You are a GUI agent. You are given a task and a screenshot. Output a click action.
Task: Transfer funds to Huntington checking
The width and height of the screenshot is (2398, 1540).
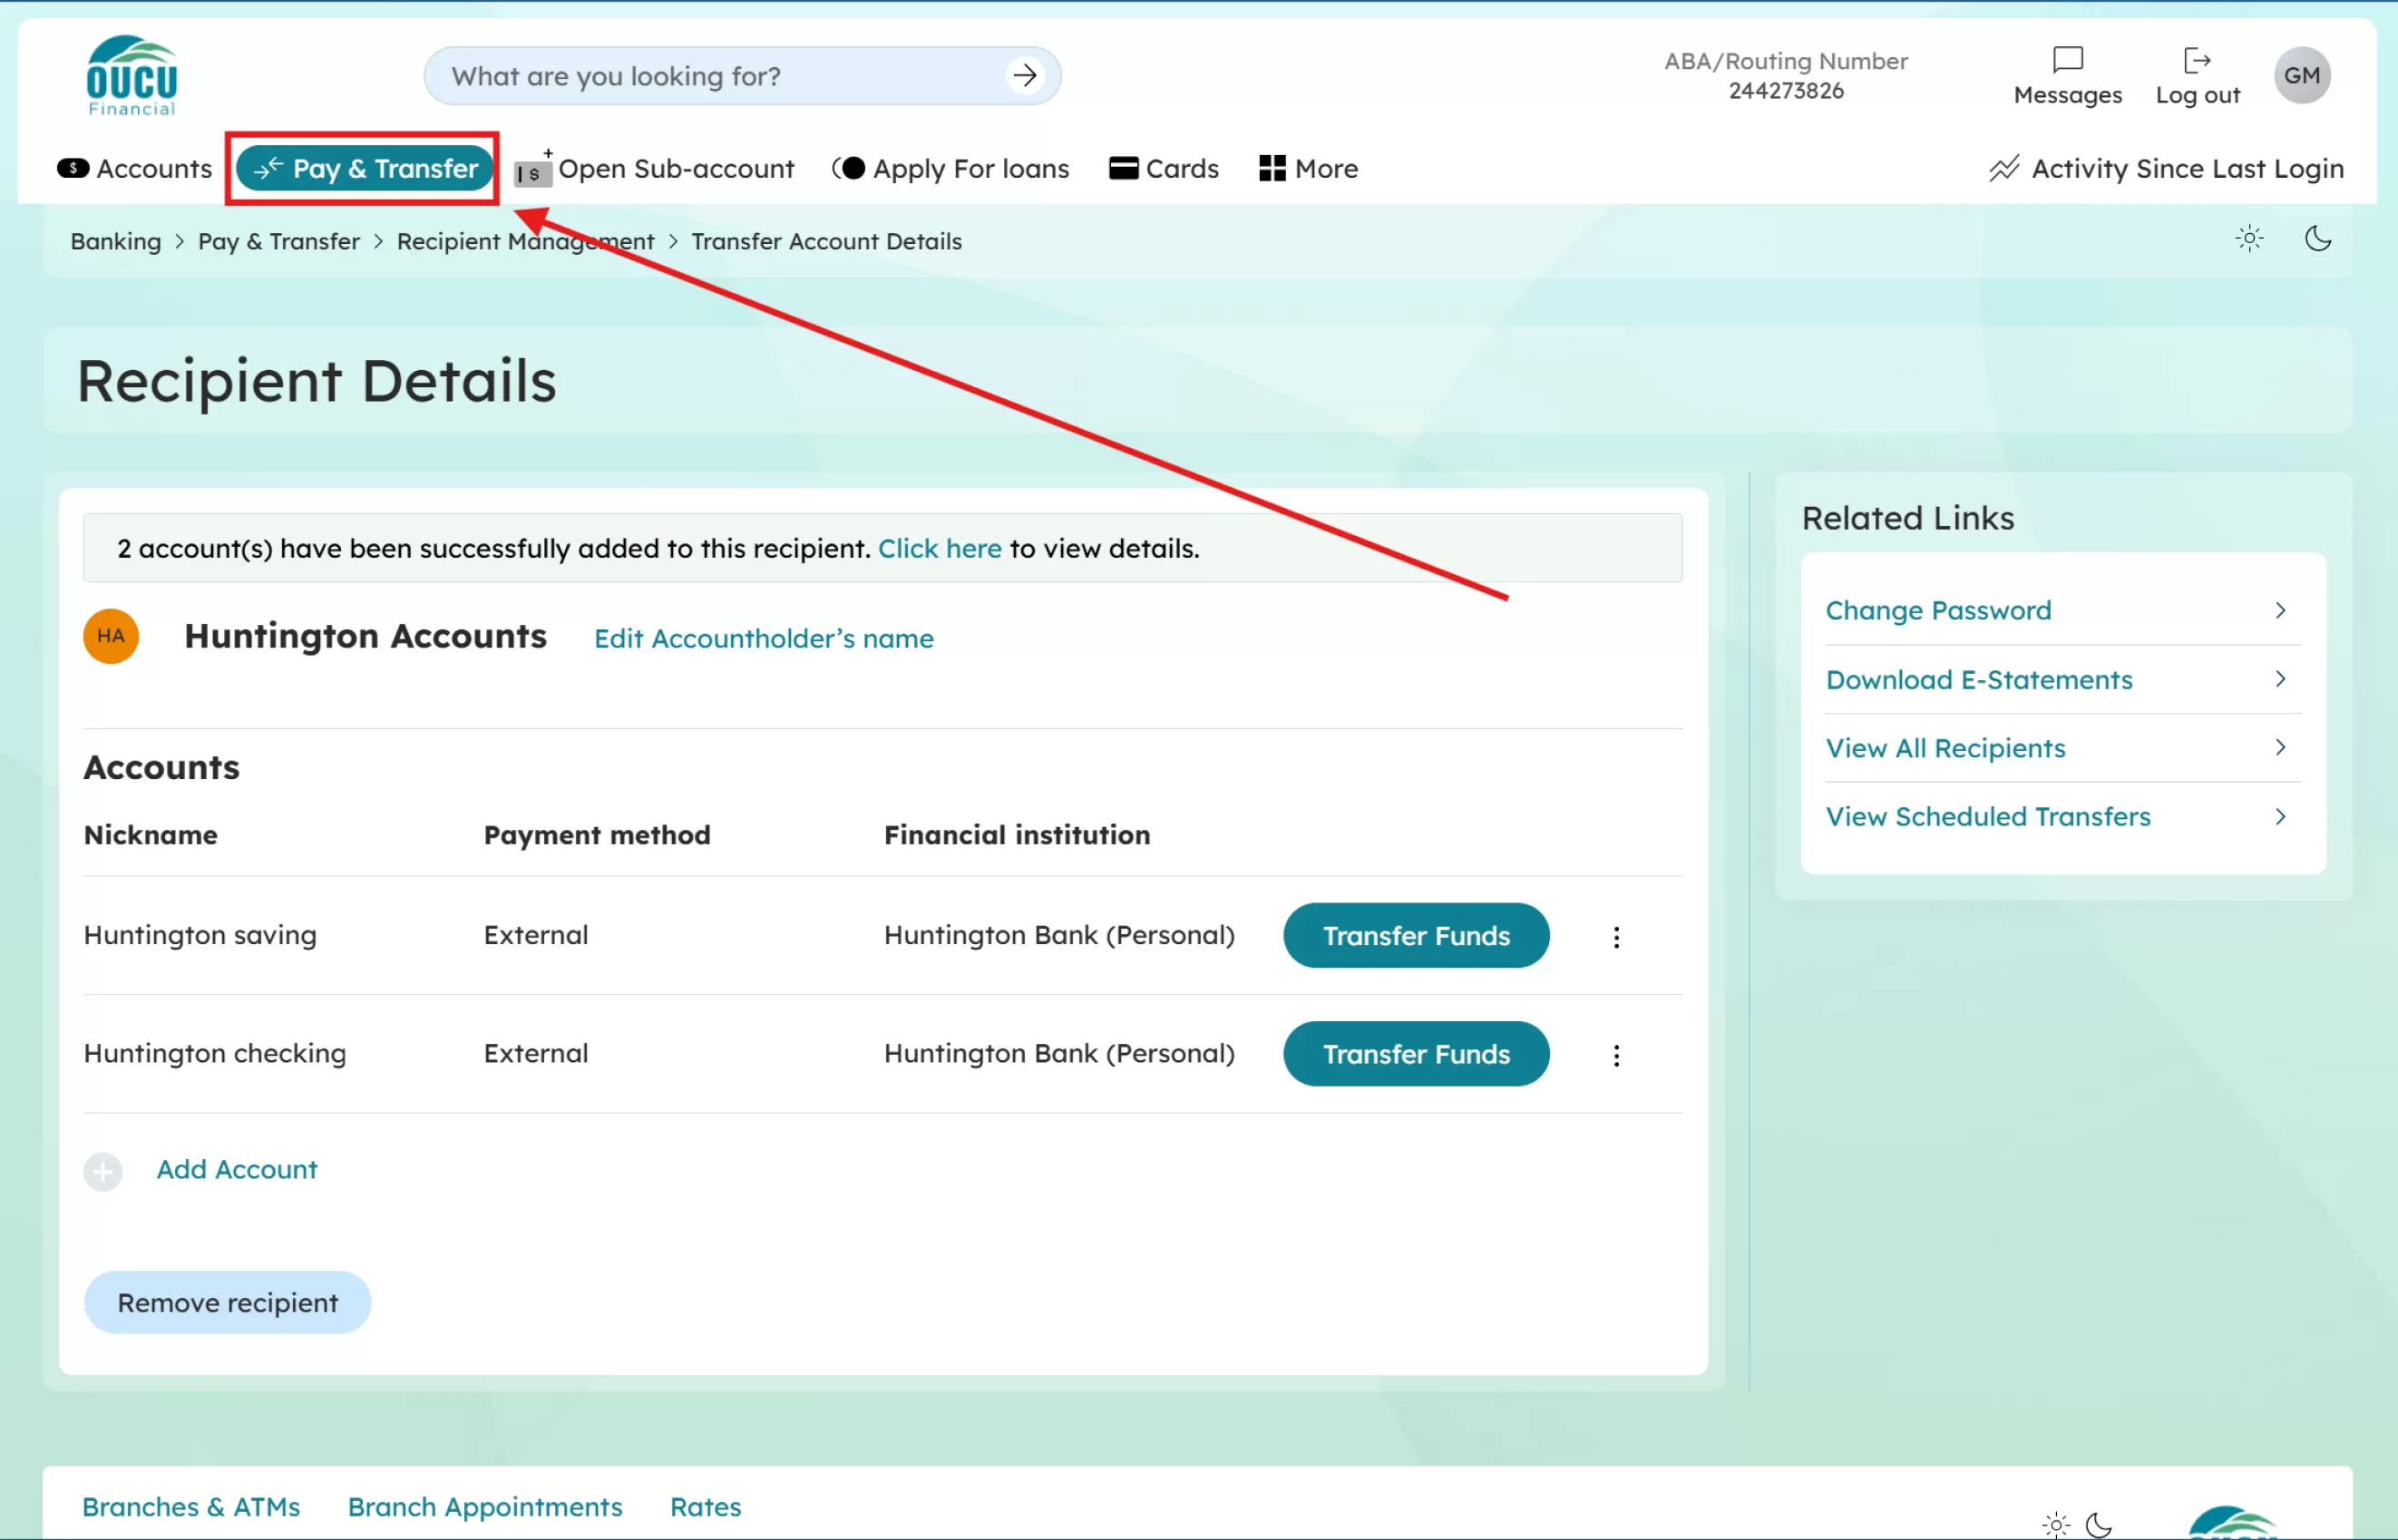(1416, 1053)
